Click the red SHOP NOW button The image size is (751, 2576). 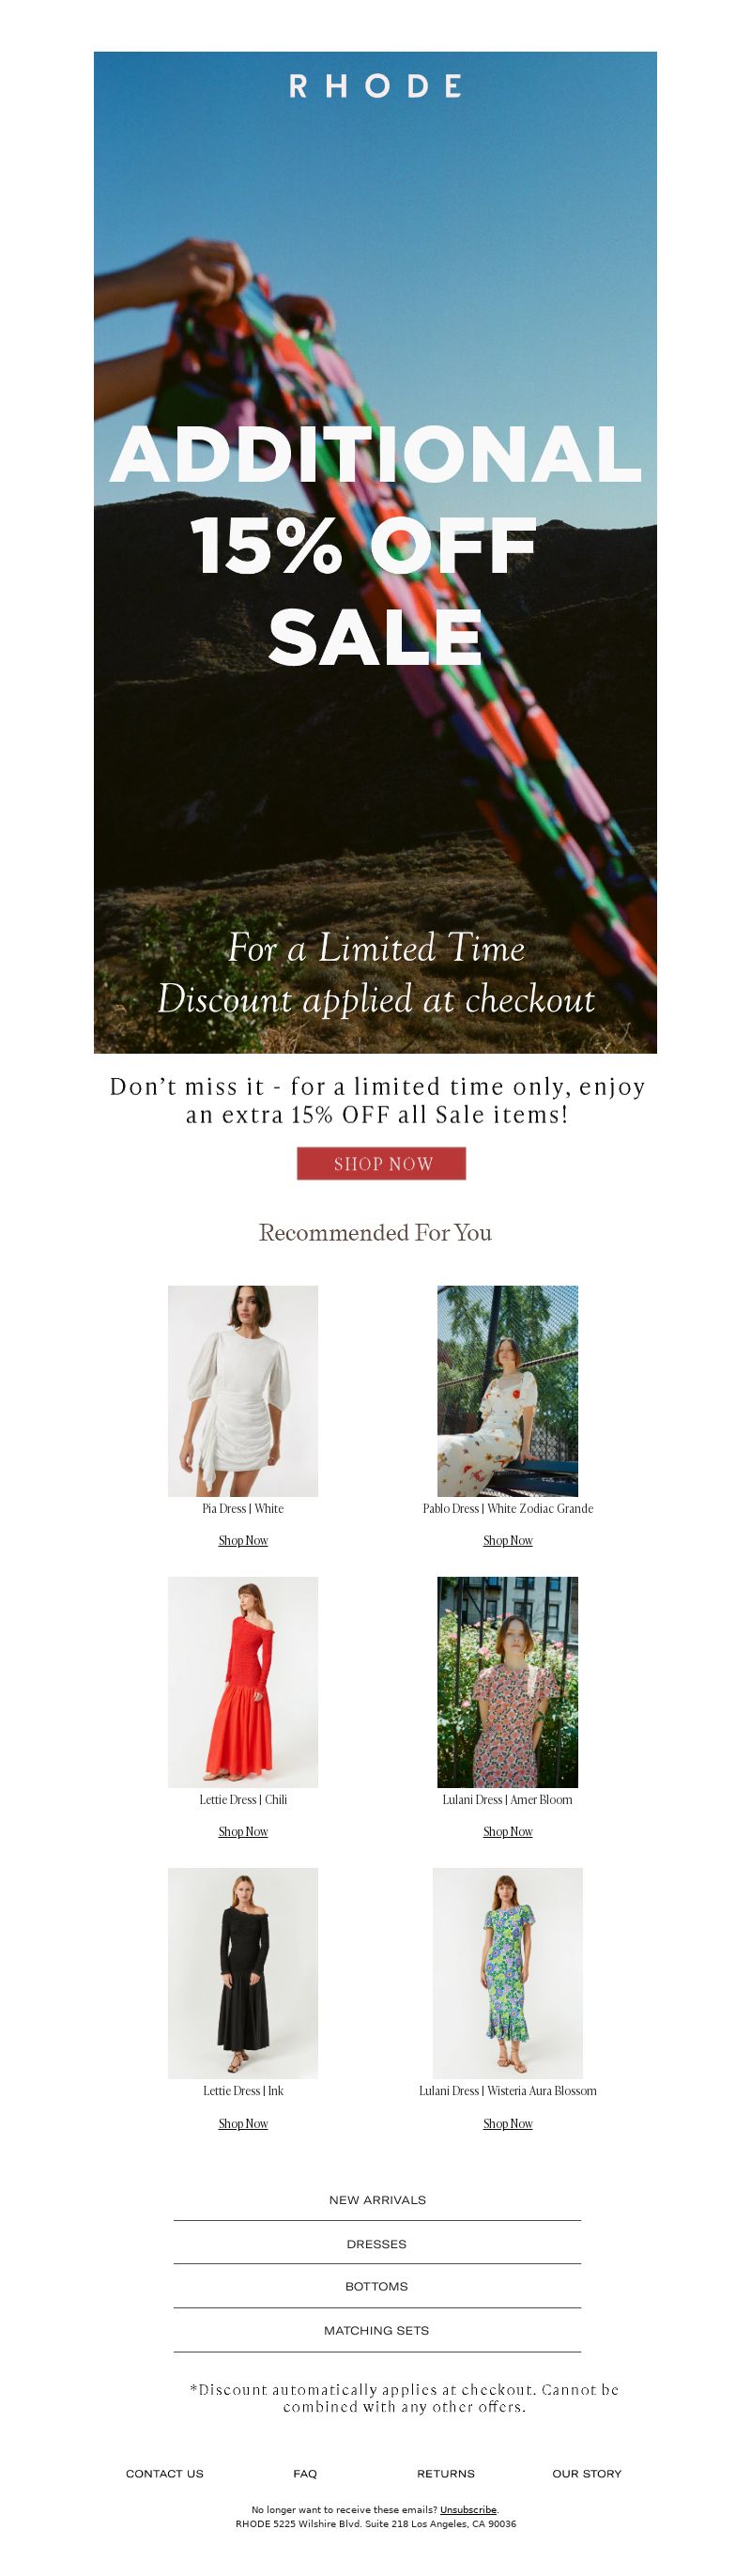pos(381,1164)
